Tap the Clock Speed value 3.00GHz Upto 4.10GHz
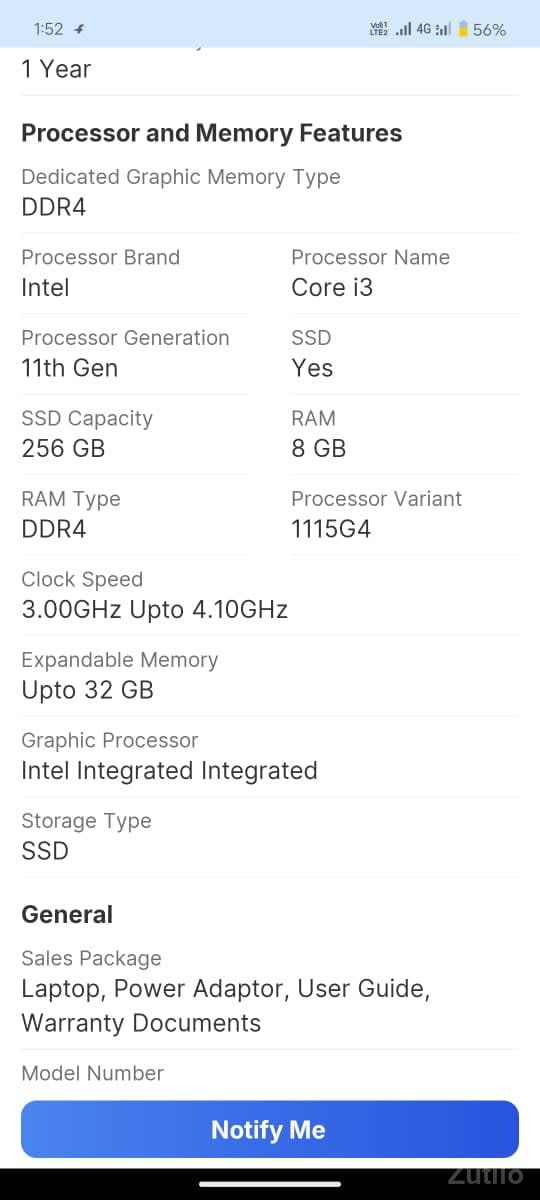540x1200 pixels. (155, 609)
